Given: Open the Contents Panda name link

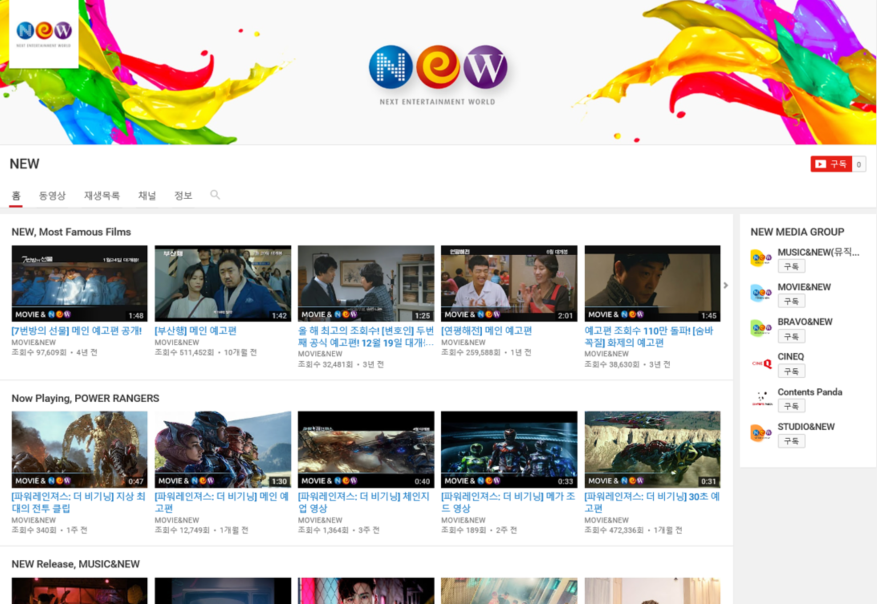Looking at the screenshot, I should [810, 391].
